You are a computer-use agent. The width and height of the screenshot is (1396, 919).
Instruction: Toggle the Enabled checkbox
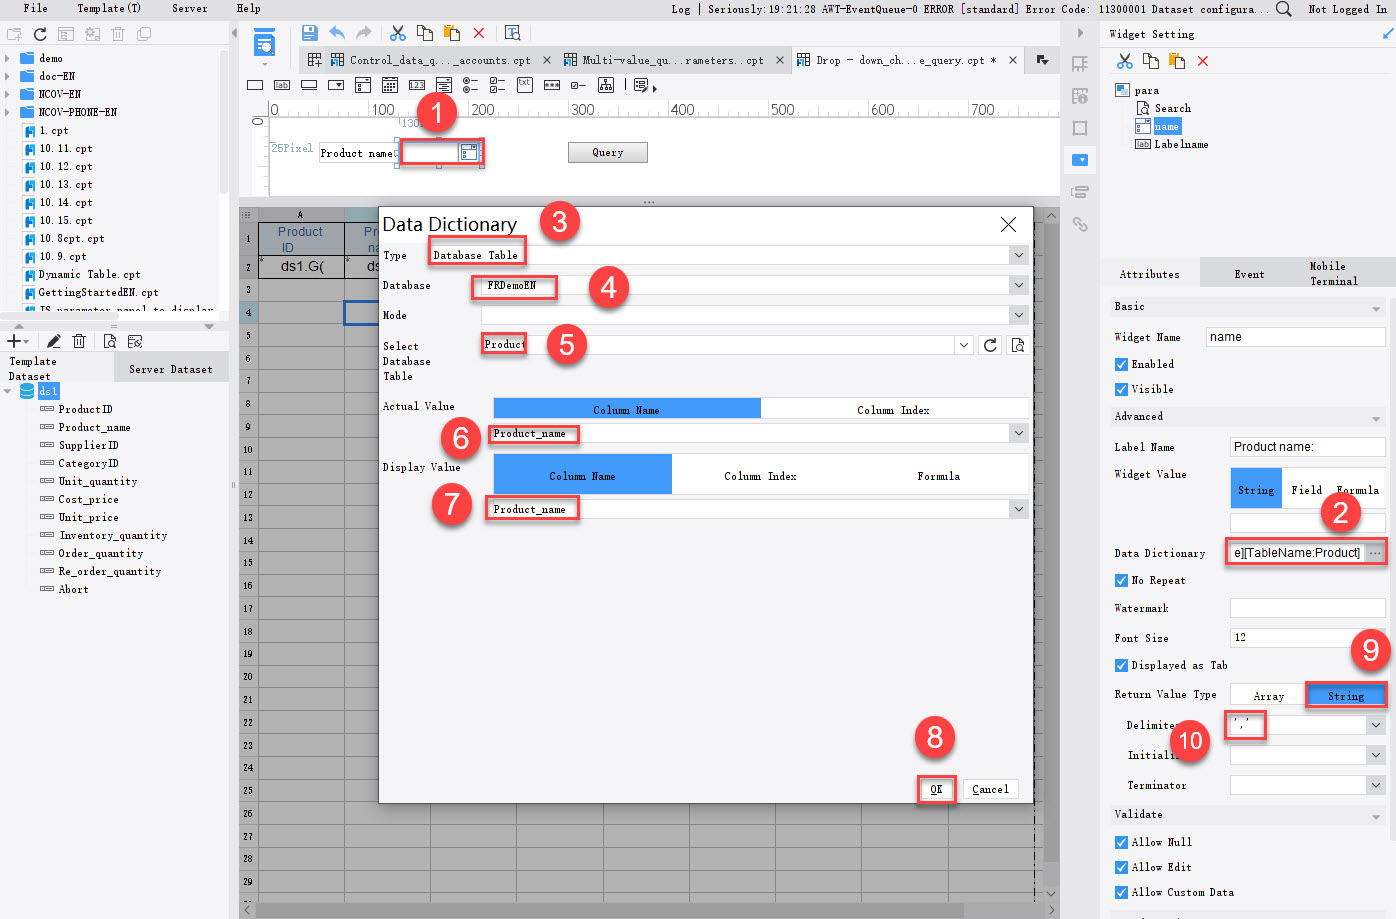1121,364
